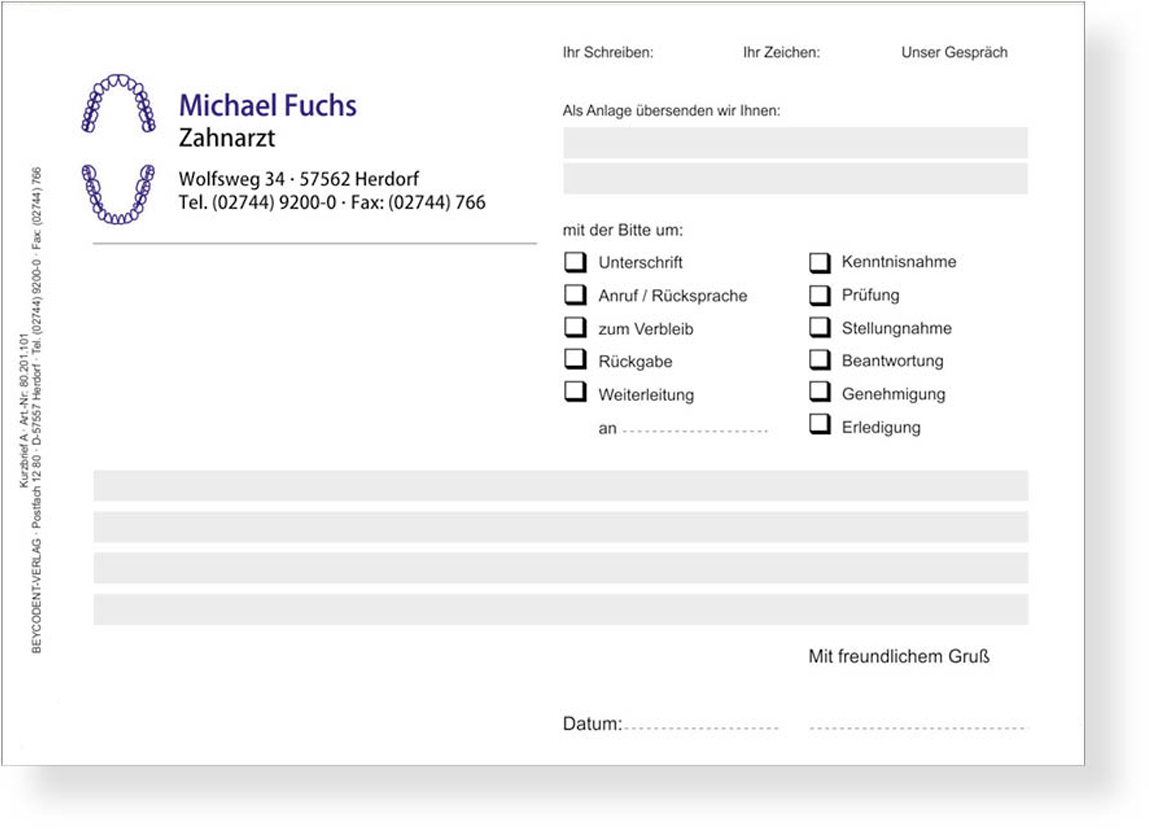Click the dotted line next to 'an'
1149x831 pixels.
click(695, 431)
